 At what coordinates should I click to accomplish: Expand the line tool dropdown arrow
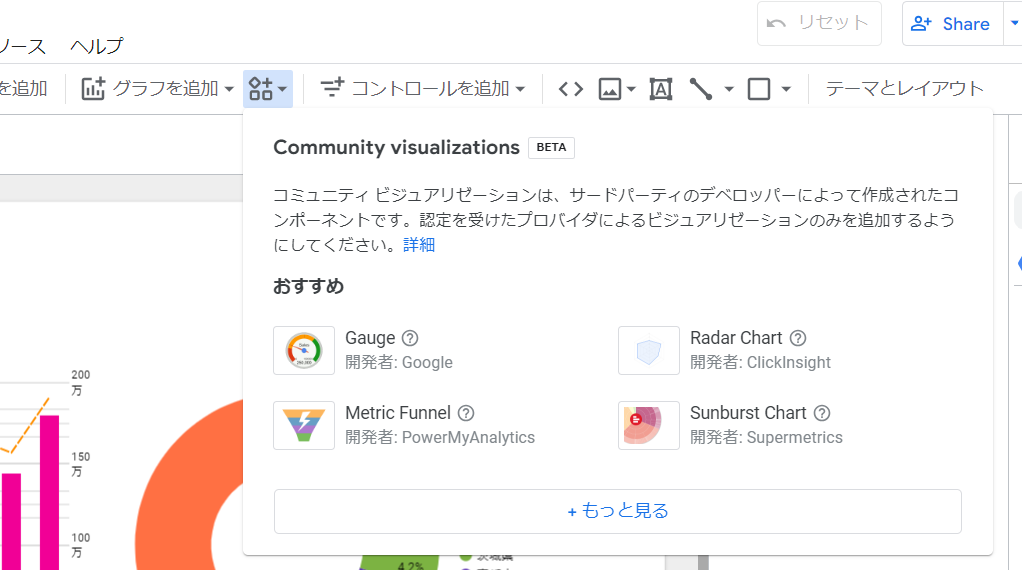(x=729, y=89)
